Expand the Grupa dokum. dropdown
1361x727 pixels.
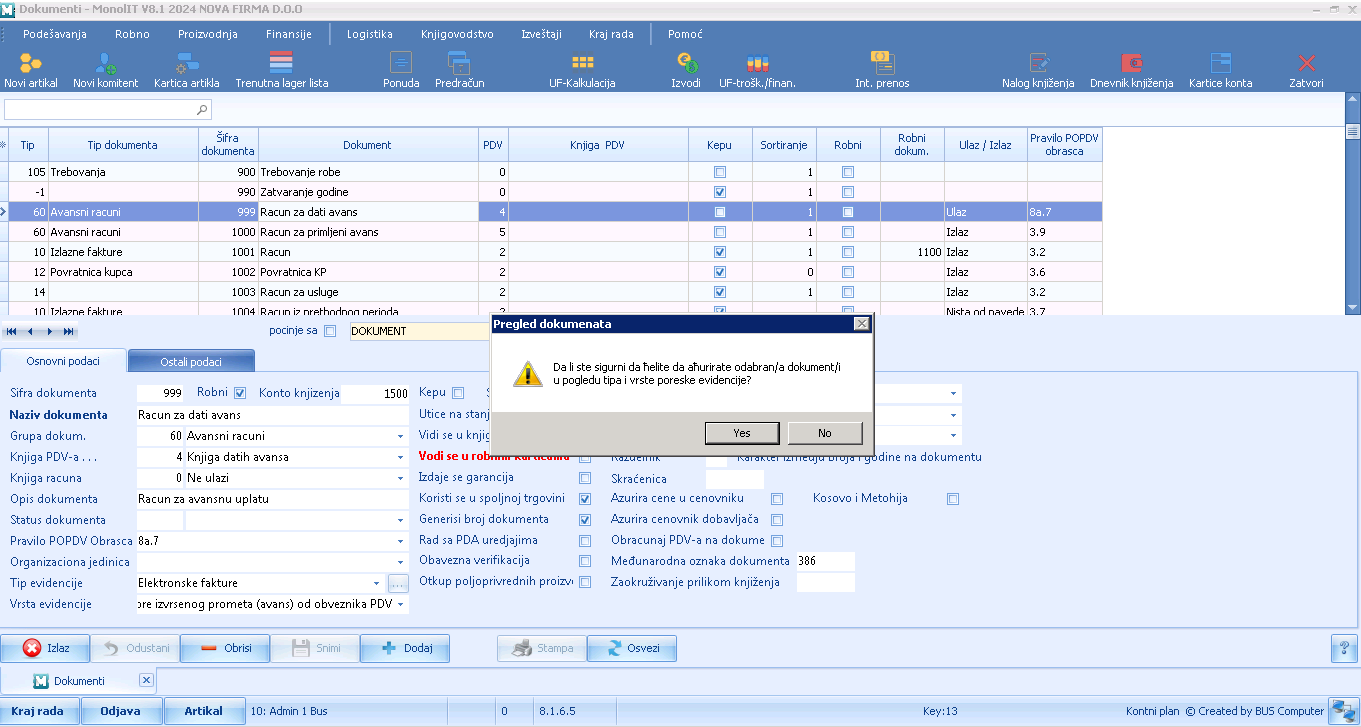pos(400,437)
